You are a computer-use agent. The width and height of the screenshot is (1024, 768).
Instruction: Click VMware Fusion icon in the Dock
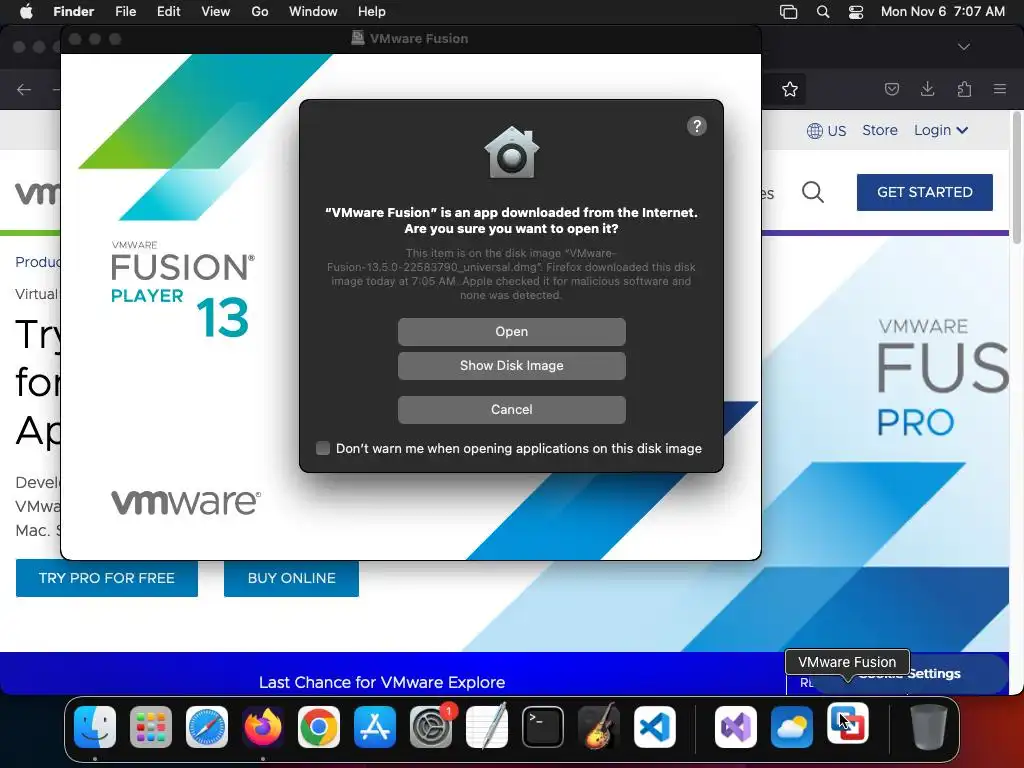pyautogui.click(x=848, y=724)
